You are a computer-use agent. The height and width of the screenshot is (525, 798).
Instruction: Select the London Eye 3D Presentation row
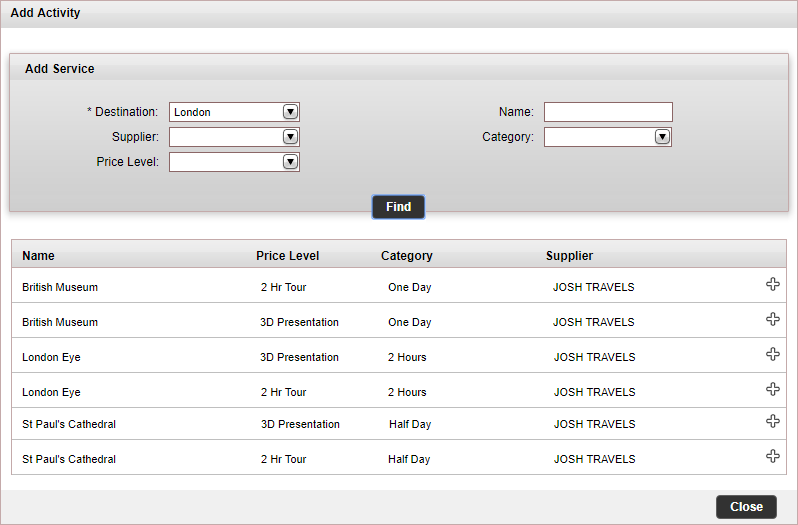[399, 356]
